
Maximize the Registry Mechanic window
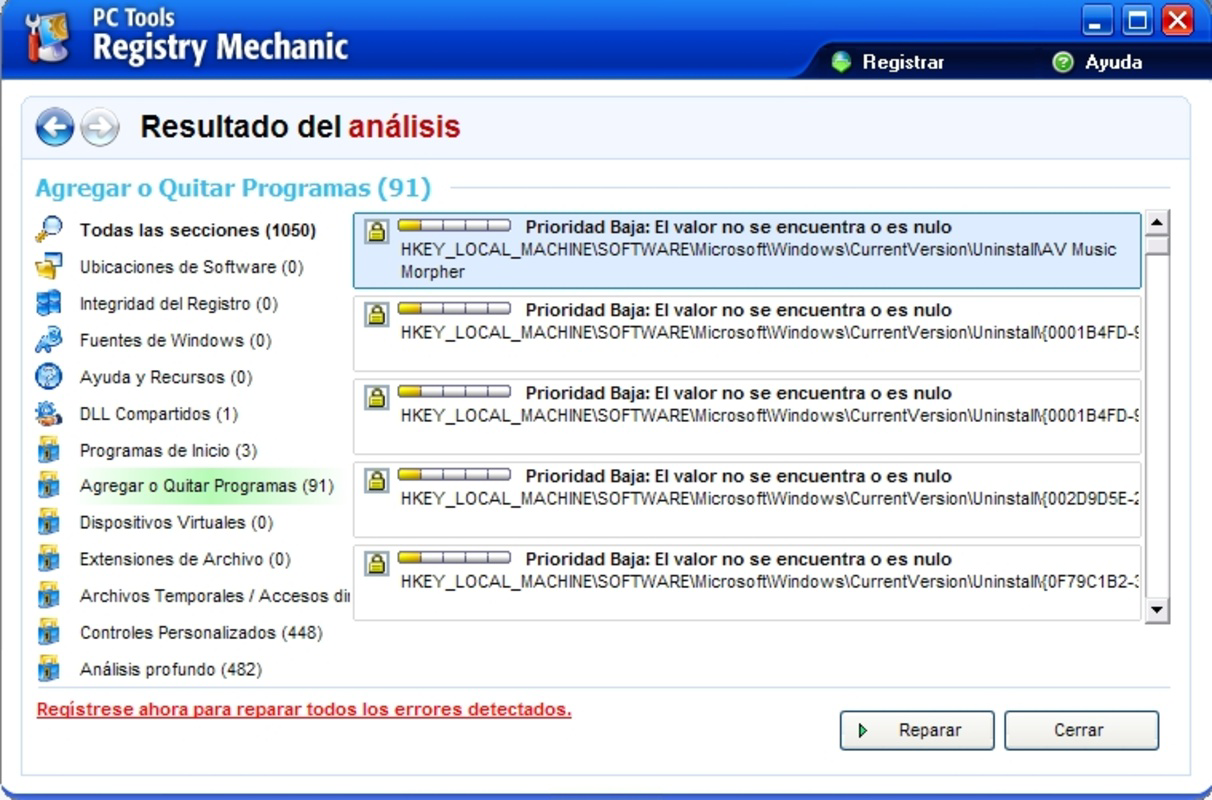pyautogui.click(x=1137, y=20)
